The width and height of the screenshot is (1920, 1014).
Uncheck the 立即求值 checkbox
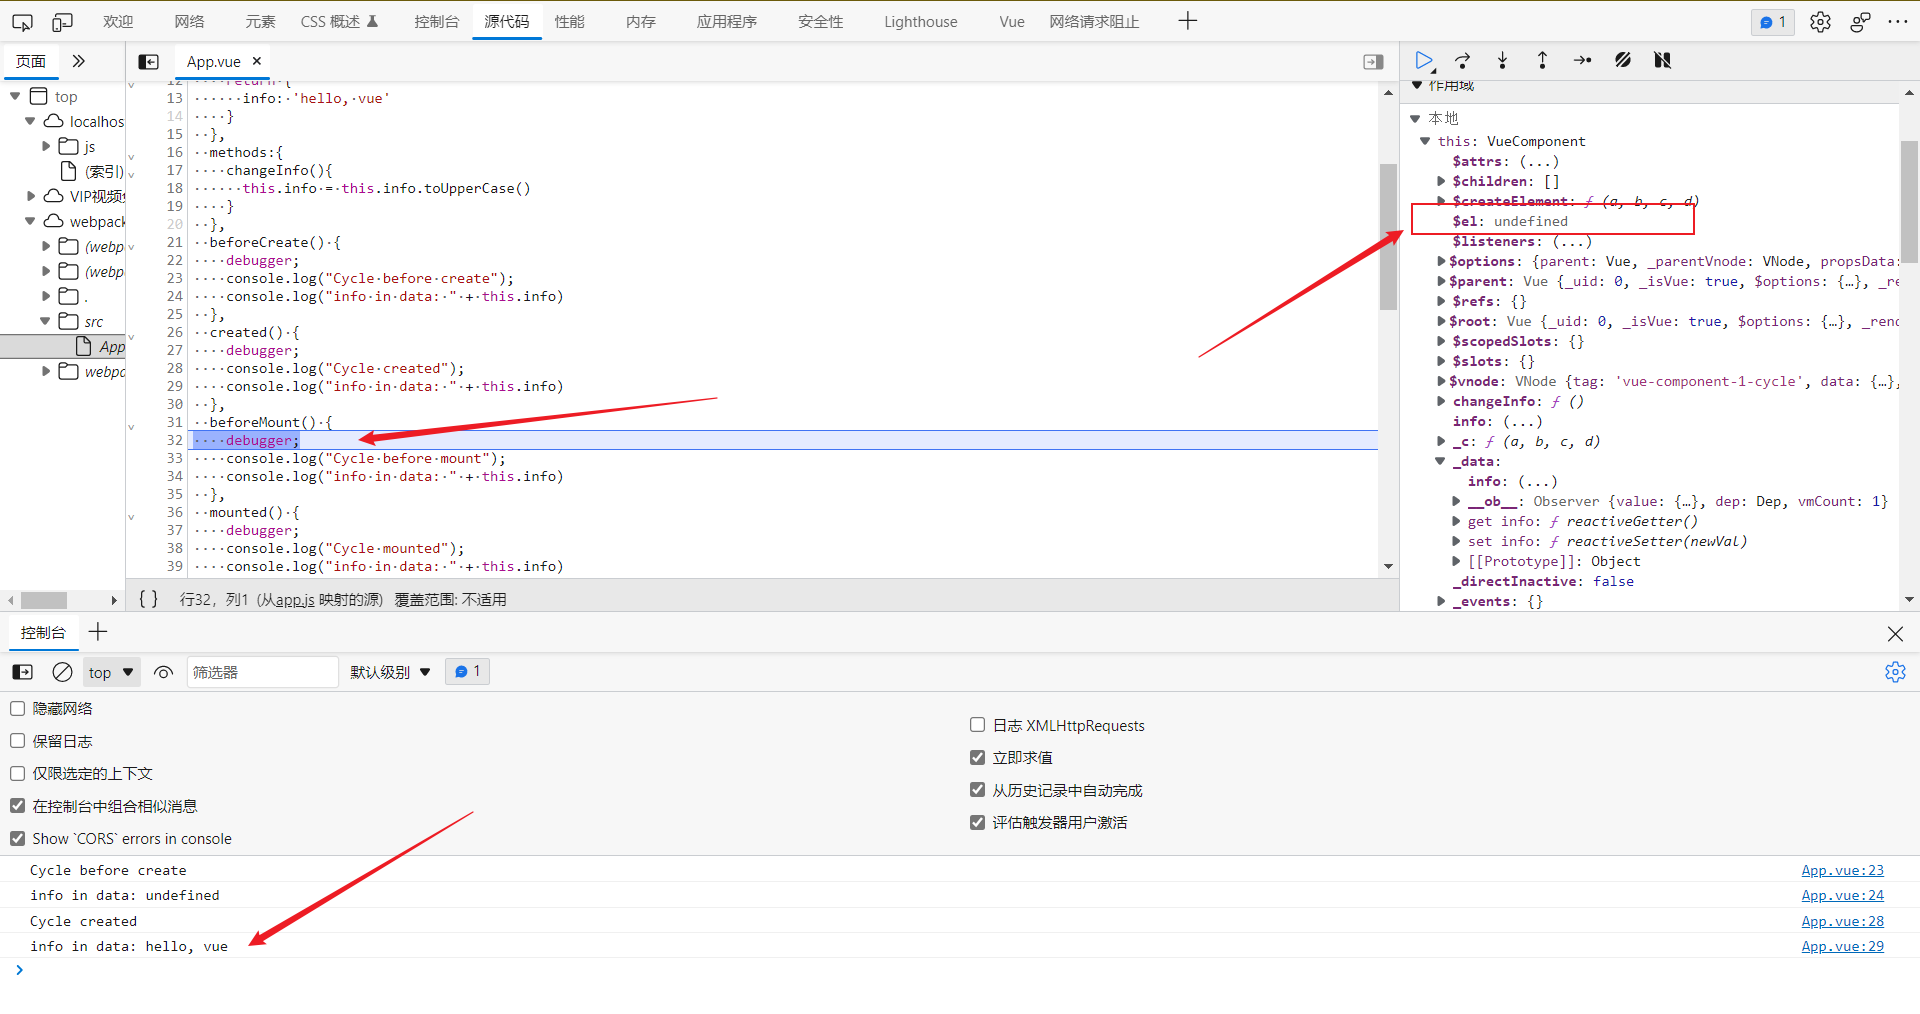pyautogui.click(x=977, y=757)
